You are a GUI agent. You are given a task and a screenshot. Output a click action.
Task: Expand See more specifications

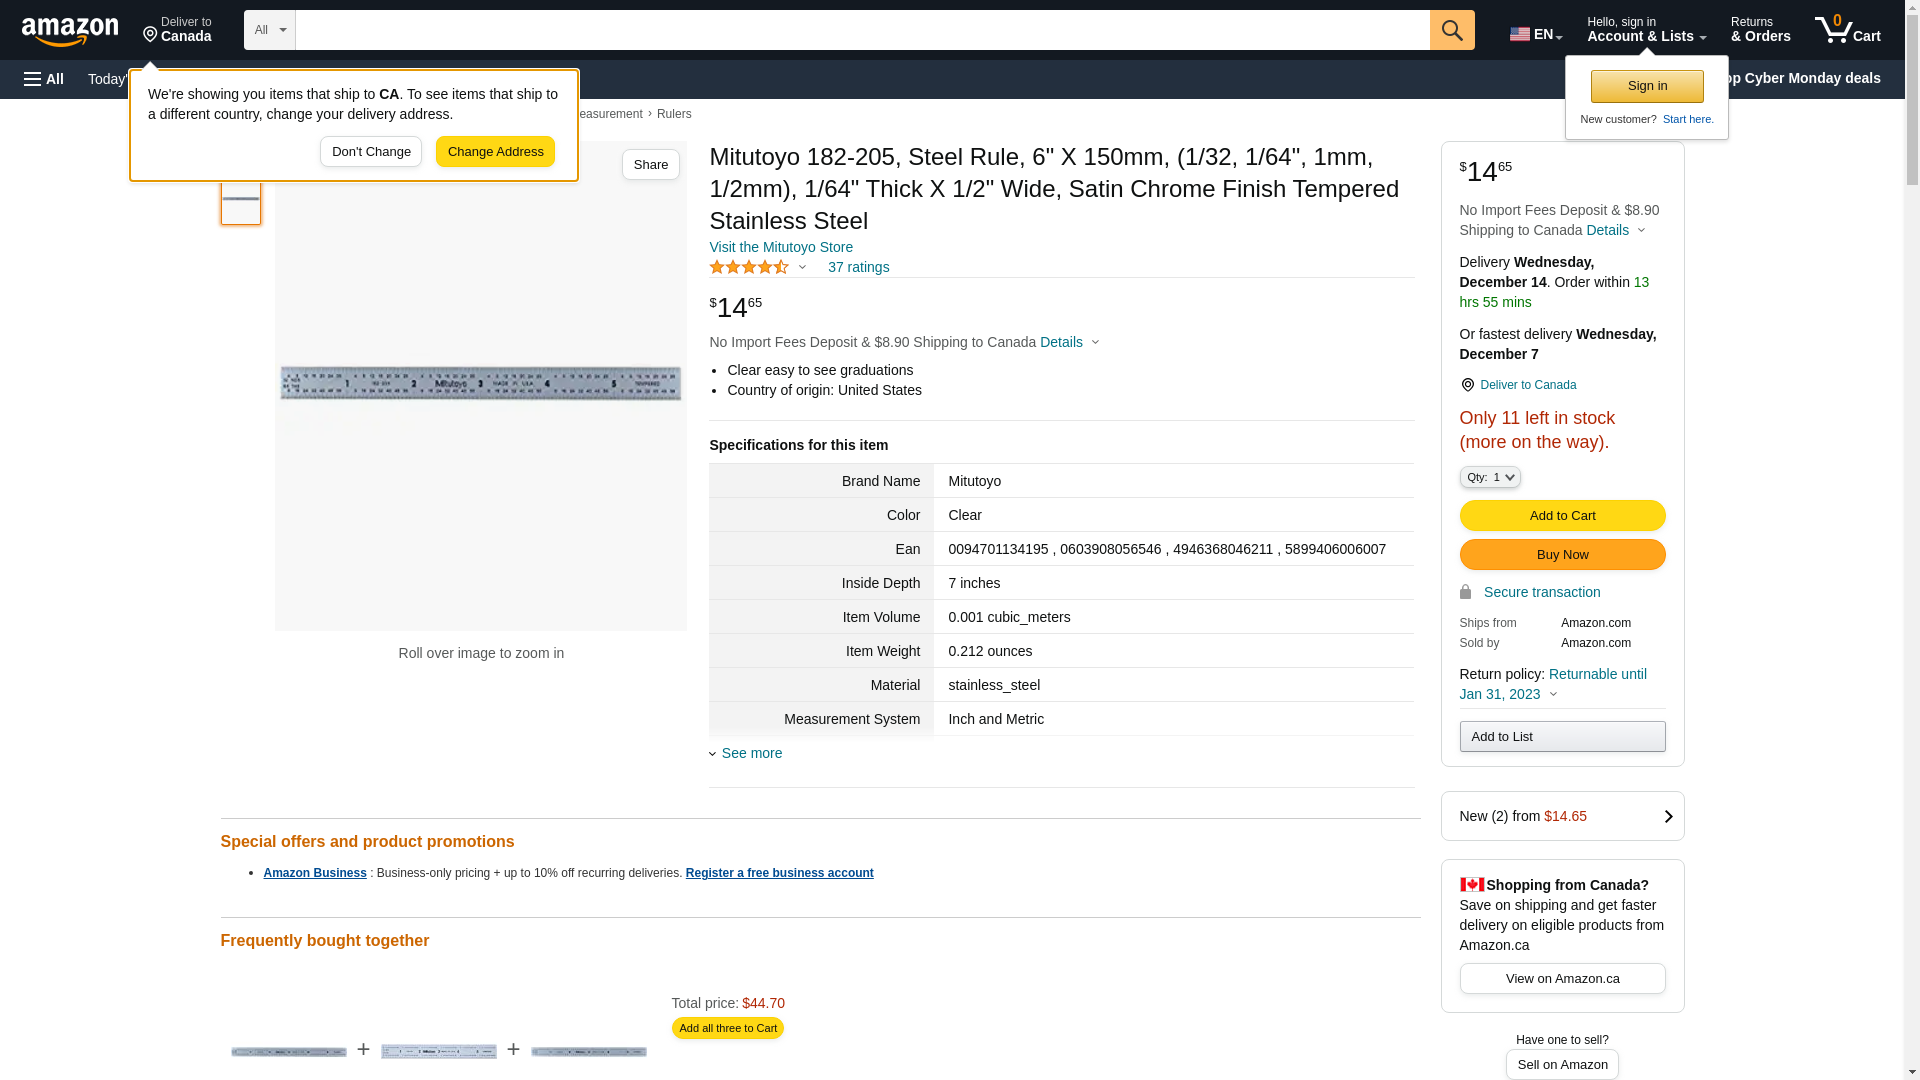[751, 753]
